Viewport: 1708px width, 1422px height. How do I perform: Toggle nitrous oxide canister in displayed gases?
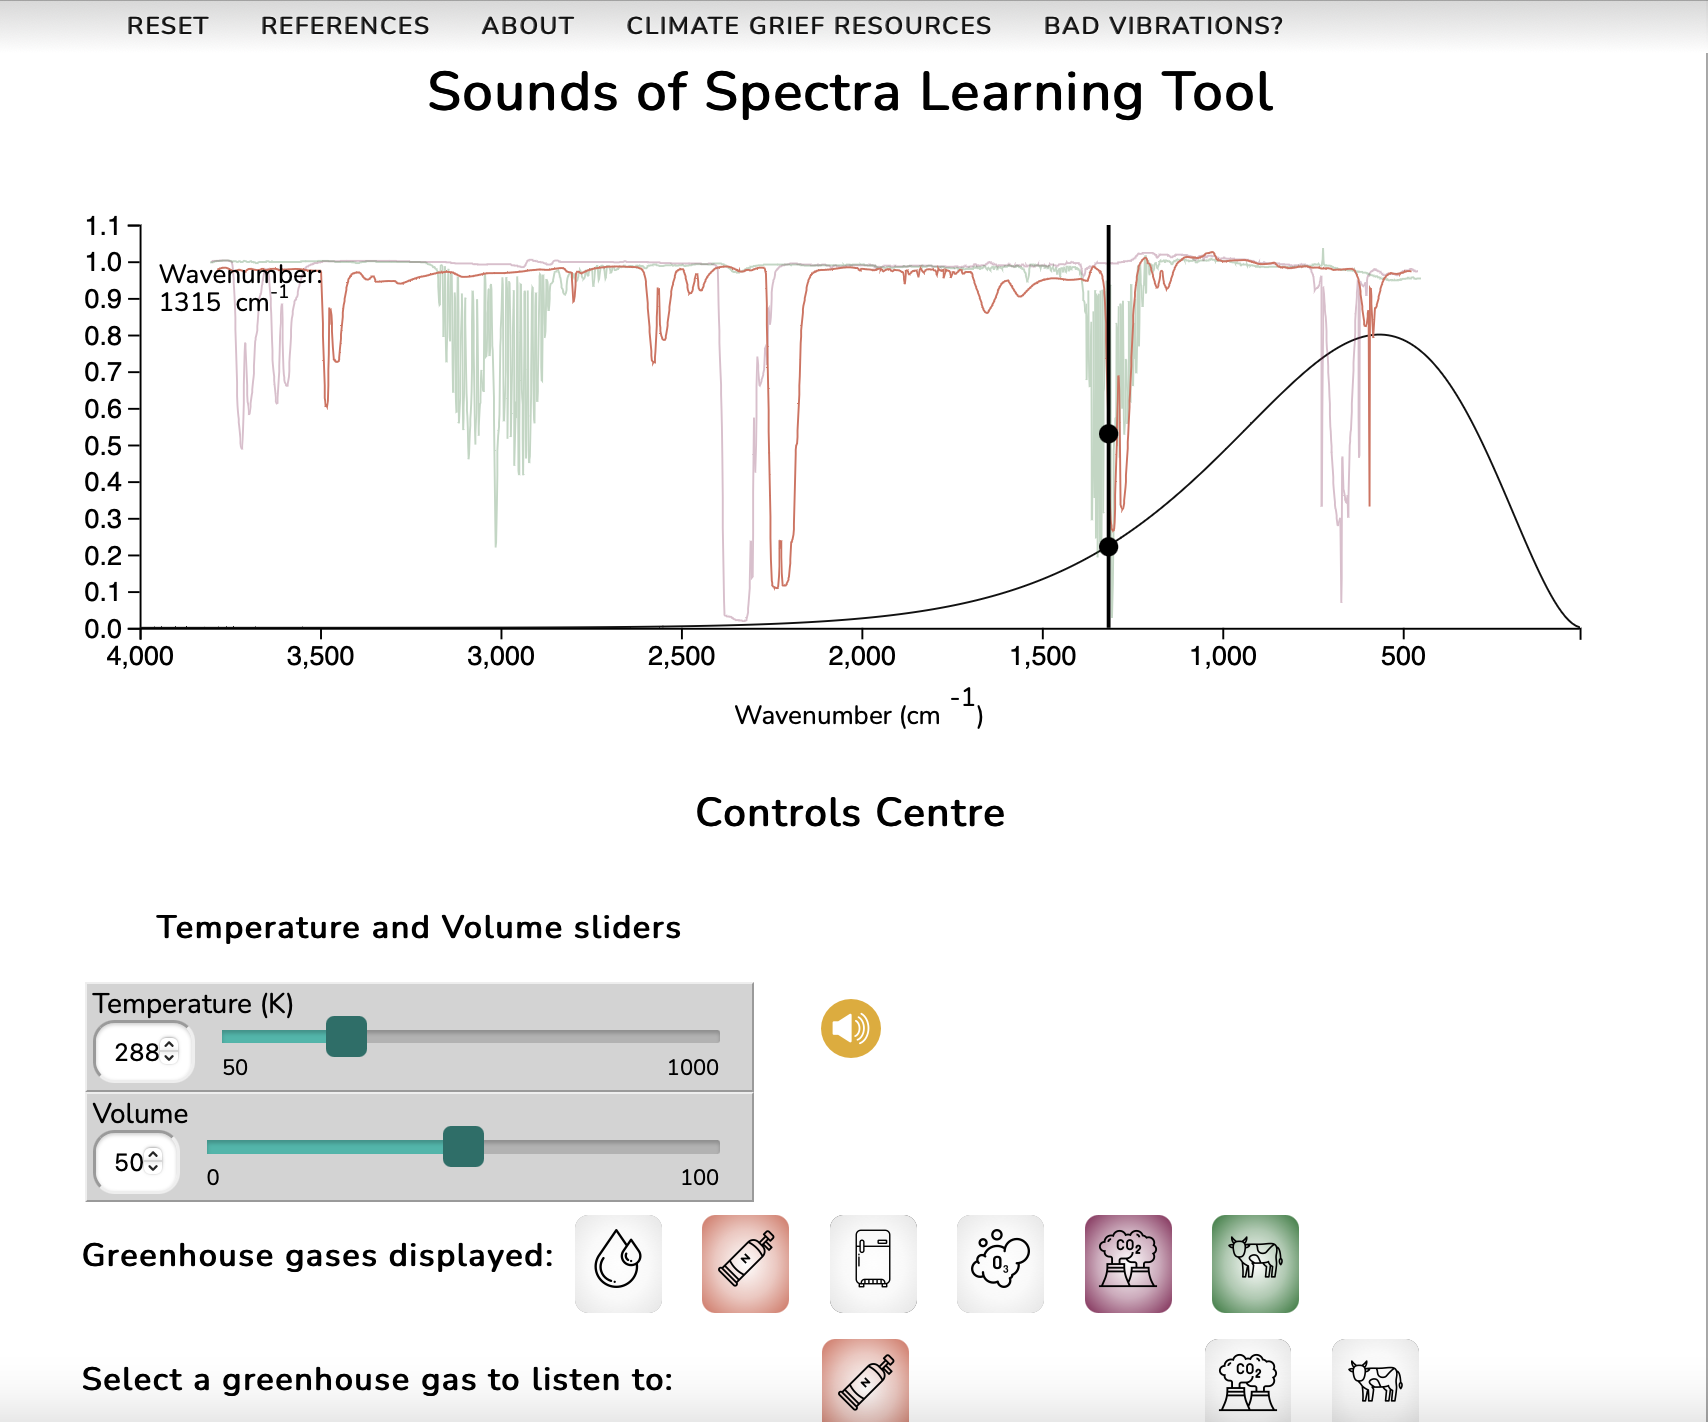[745, 1263]
